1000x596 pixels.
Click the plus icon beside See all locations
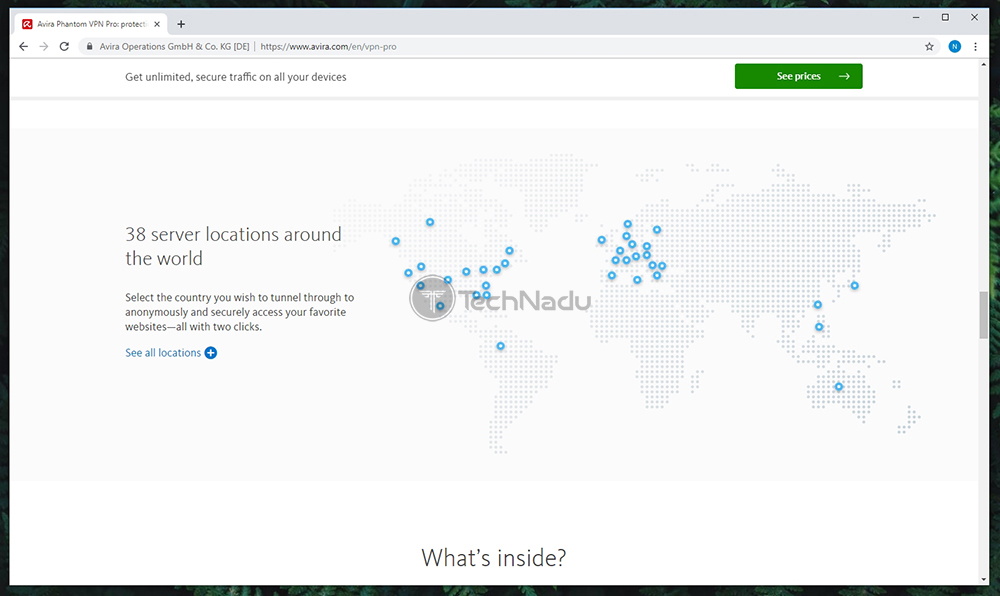[x=210, y=353]
